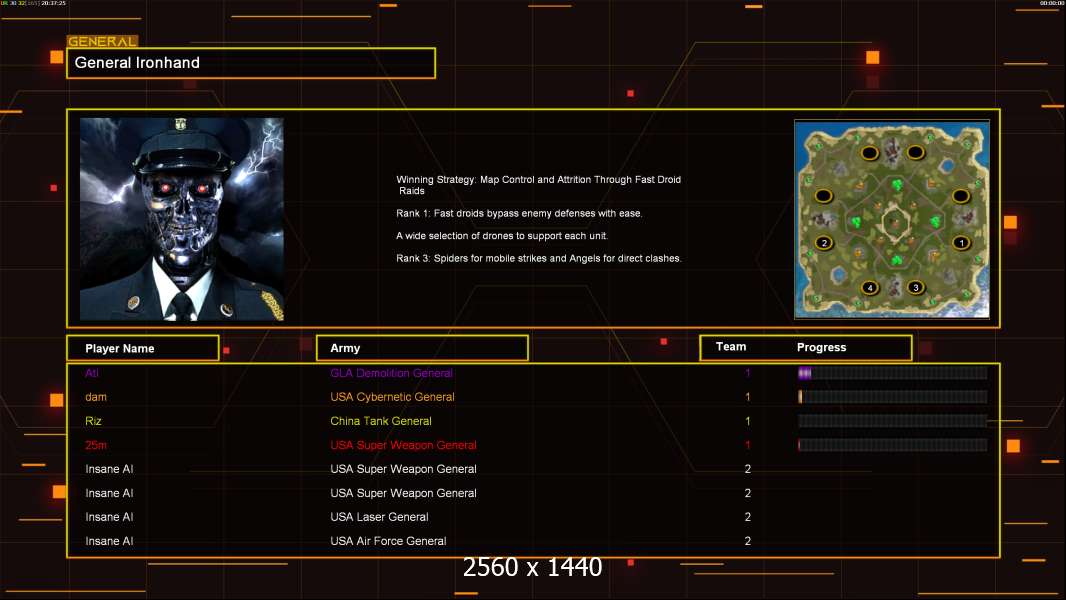Click empty start slot directly above position 2

click(824, 196)
